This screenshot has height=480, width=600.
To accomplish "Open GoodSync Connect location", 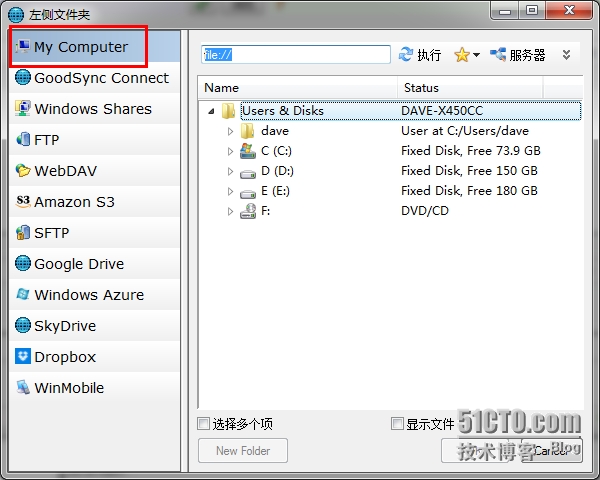I will tap(95, 78).
